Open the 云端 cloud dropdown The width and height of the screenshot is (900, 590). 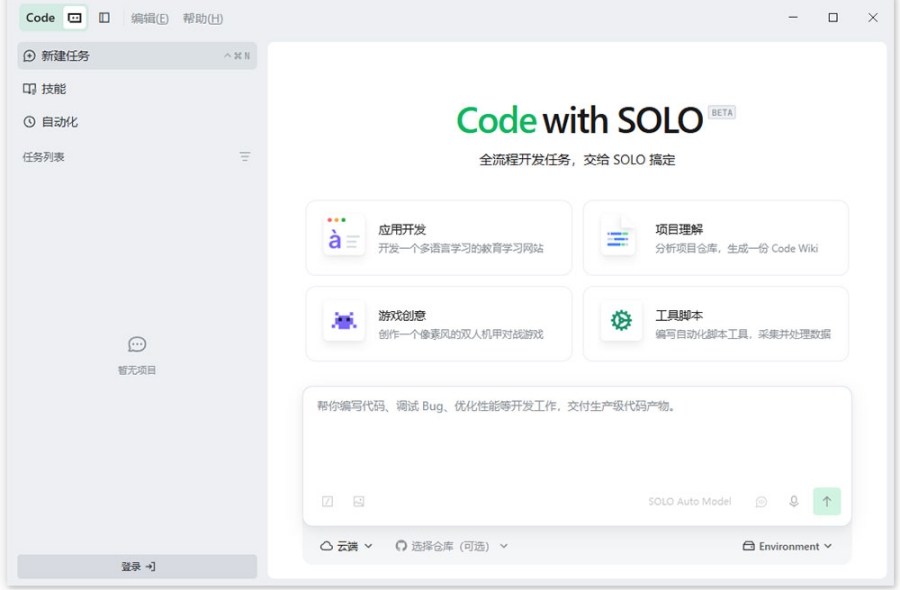tap(346, 546)
